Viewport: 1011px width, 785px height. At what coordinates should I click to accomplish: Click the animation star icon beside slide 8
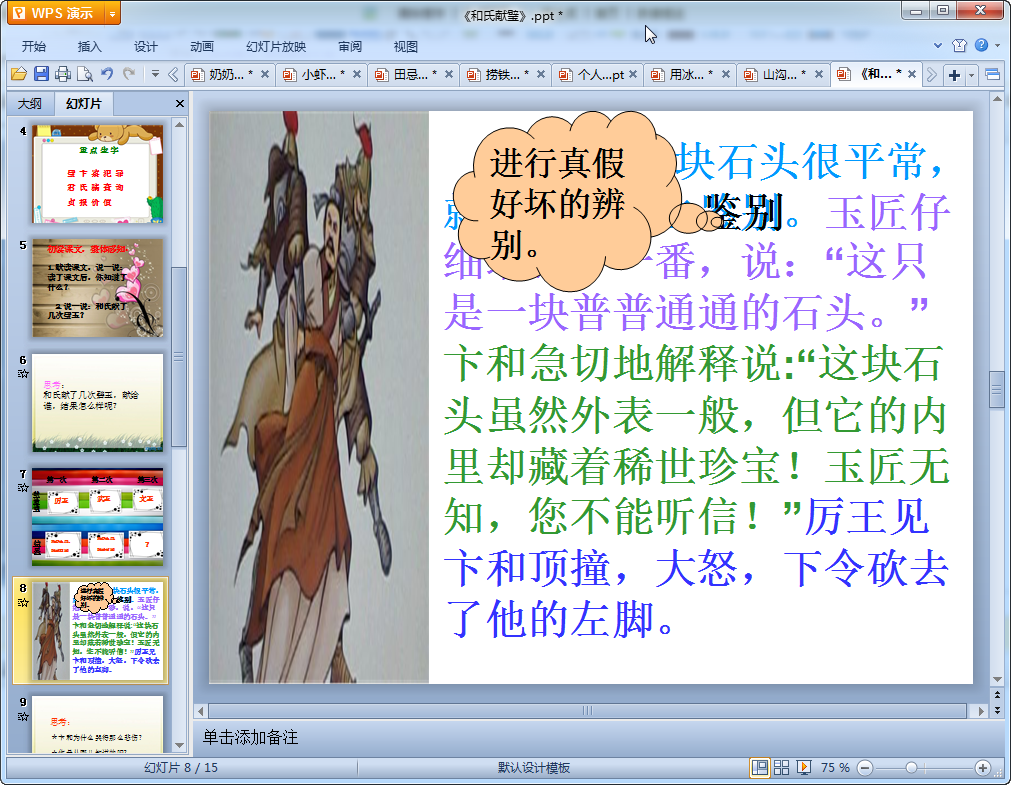coord(23,602)
